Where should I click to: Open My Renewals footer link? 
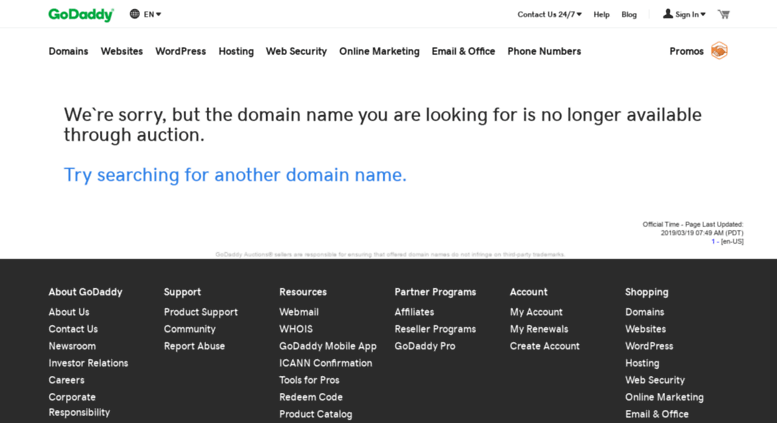539,329
